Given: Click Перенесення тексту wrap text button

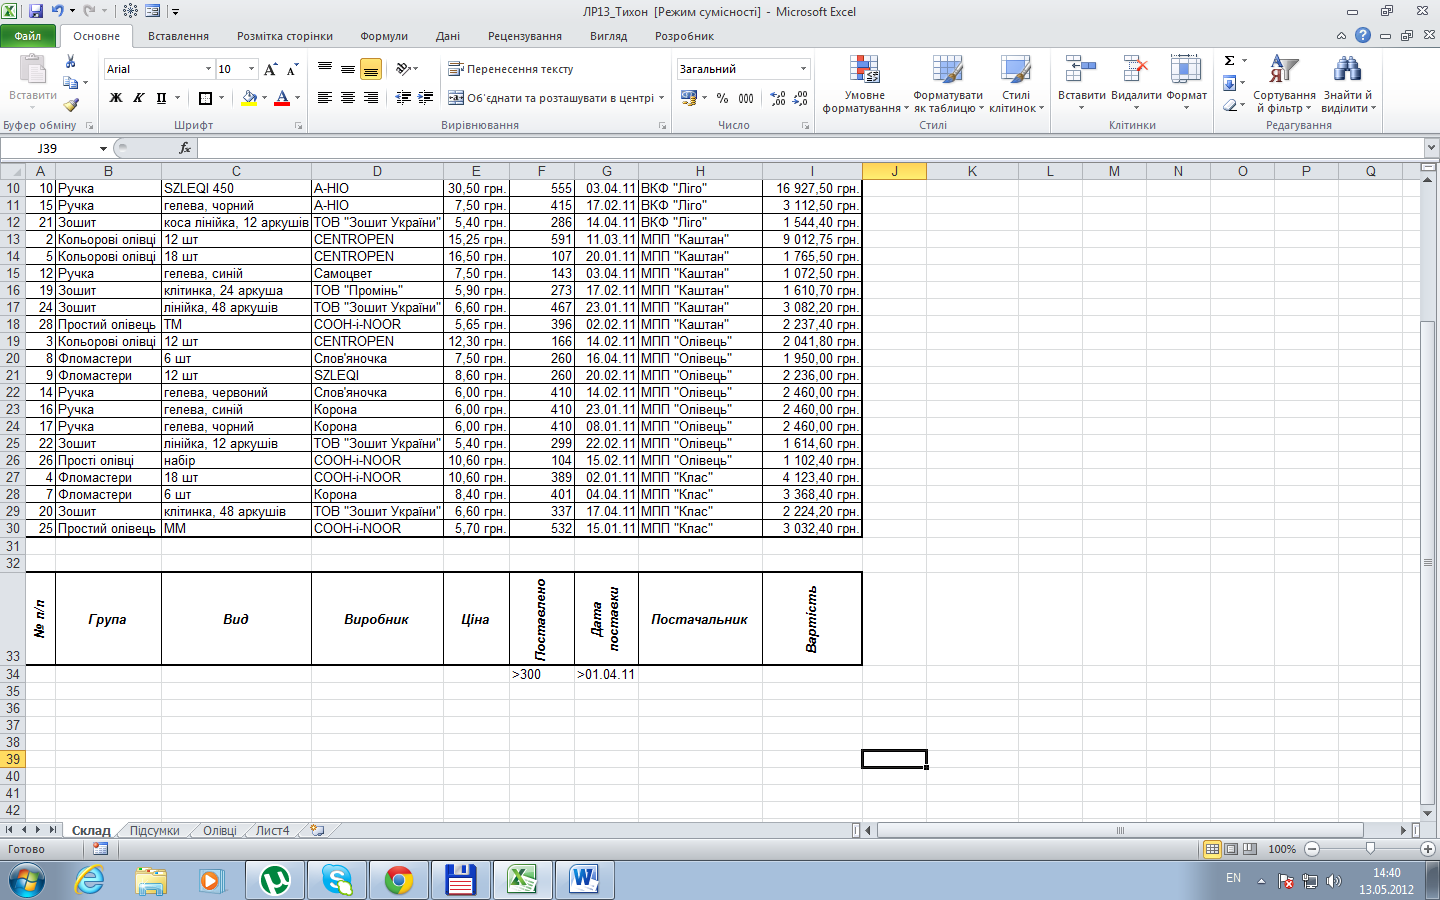Looking at the screenshot, I should 511,69.
